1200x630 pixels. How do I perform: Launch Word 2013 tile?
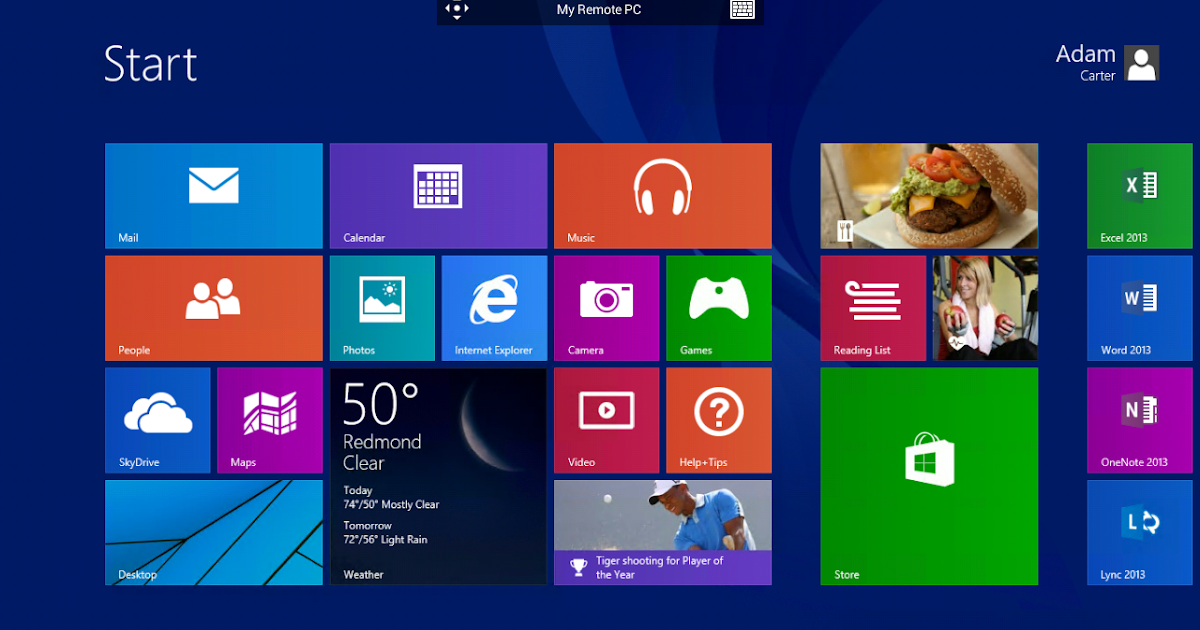click(x=1140, y=308)
